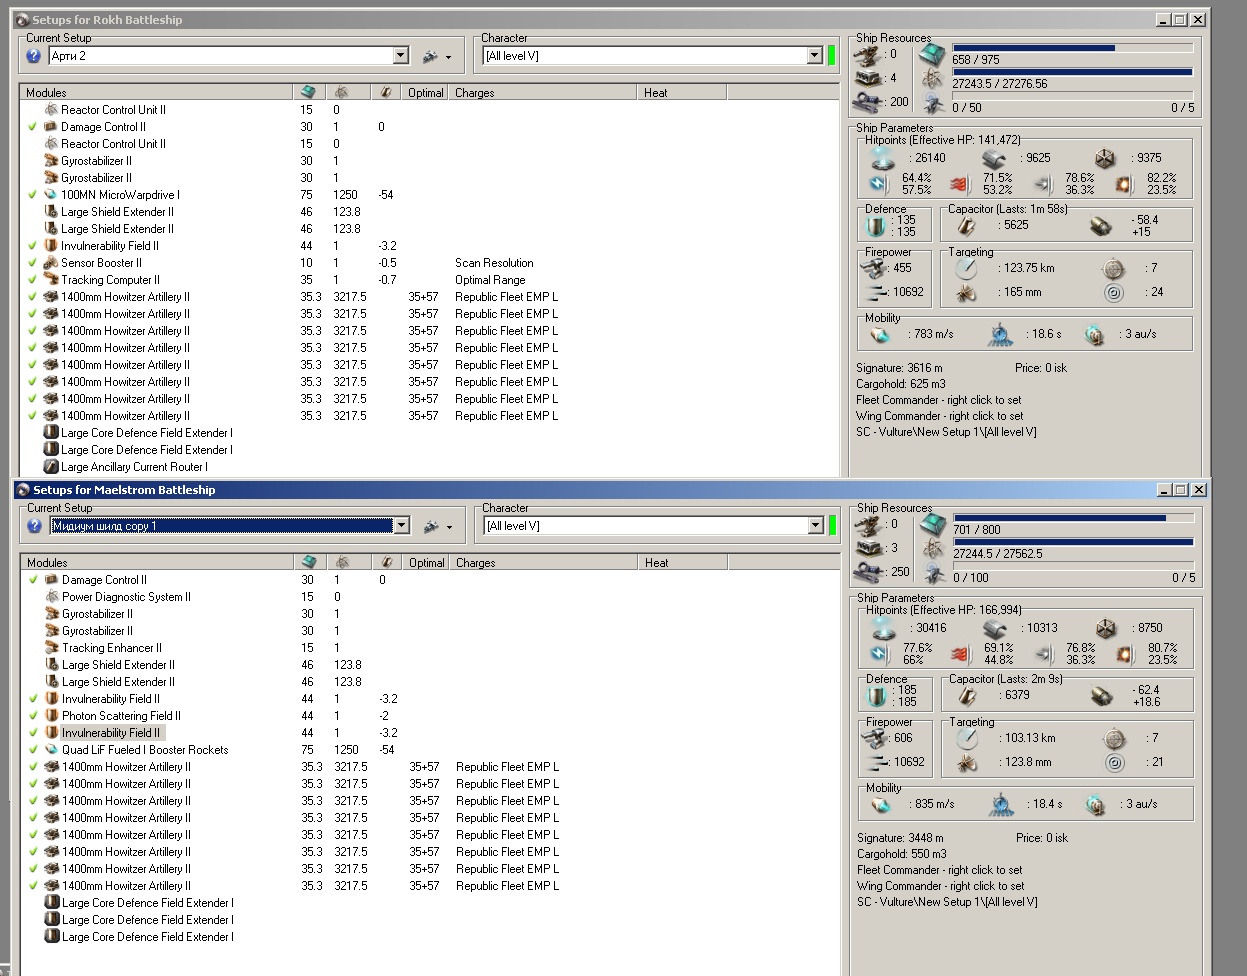
Task: Click the help icon in Maelstrom window
Action: (x=35, y=526)
